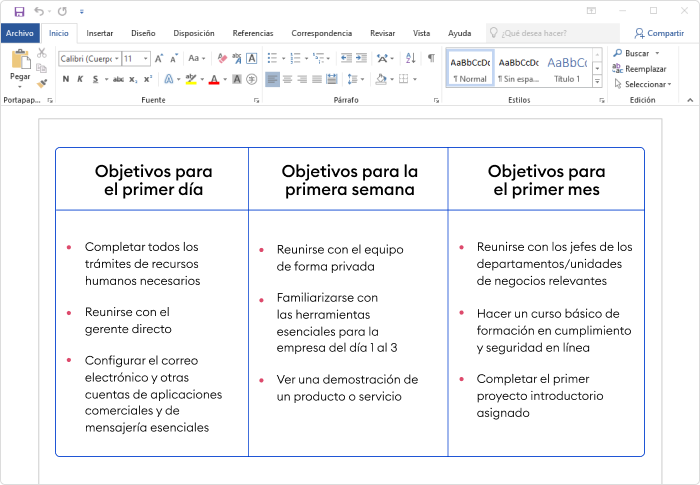Toggle bold formatting N button

point(66,79)
